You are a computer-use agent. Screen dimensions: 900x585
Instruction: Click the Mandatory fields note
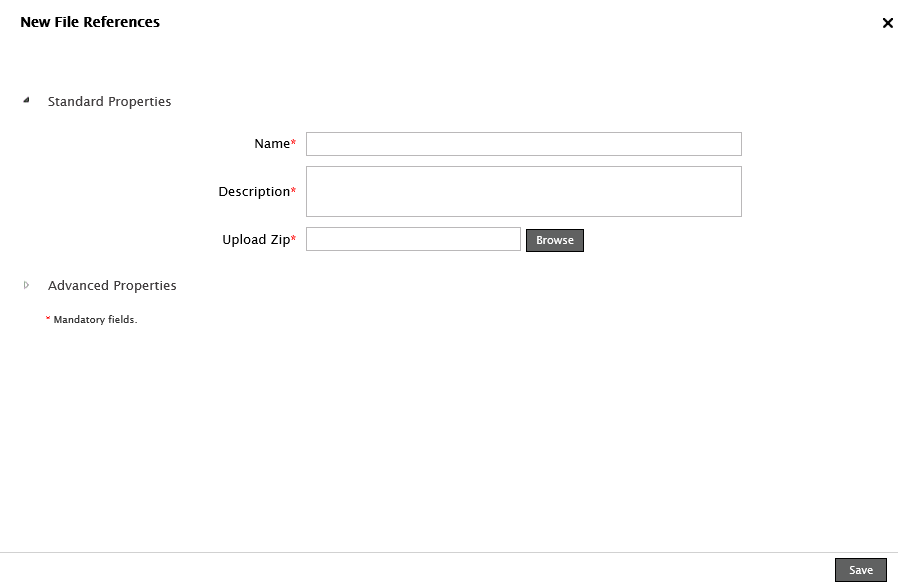point(95,320)
